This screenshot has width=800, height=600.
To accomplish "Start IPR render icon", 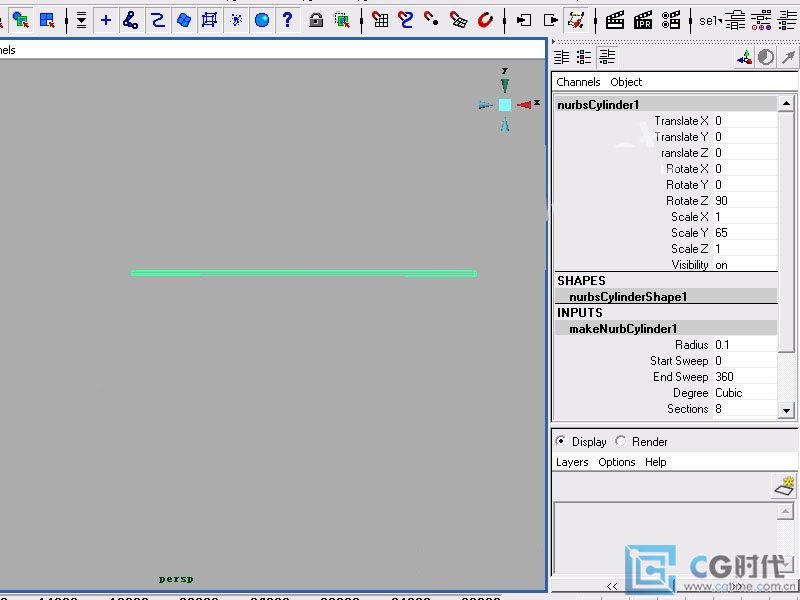I will point(643,20).
